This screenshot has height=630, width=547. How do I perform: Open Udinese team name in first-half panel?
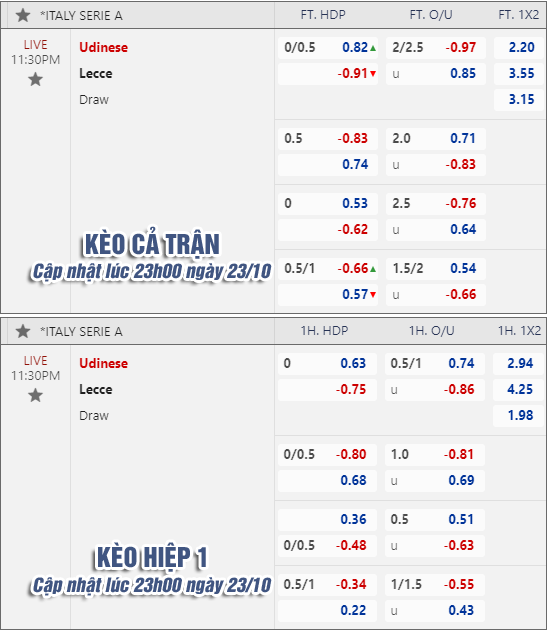pos(103,363)
